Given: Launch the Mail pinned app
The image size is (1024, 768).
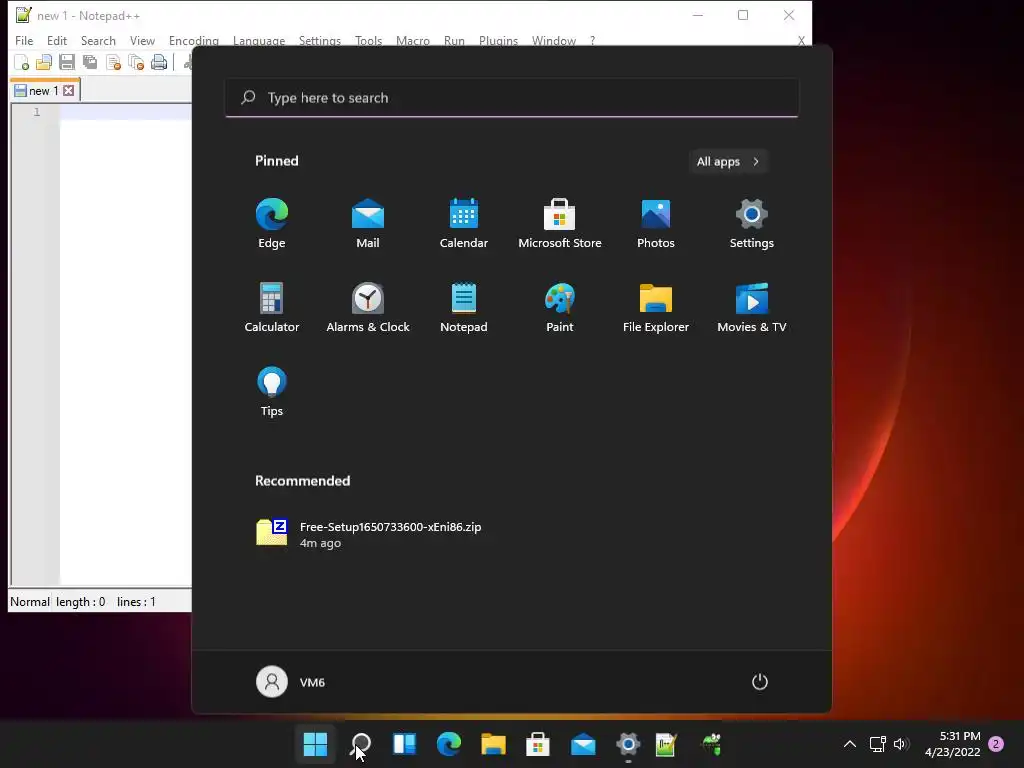Looking at the screenshot, I should (368, 223).
